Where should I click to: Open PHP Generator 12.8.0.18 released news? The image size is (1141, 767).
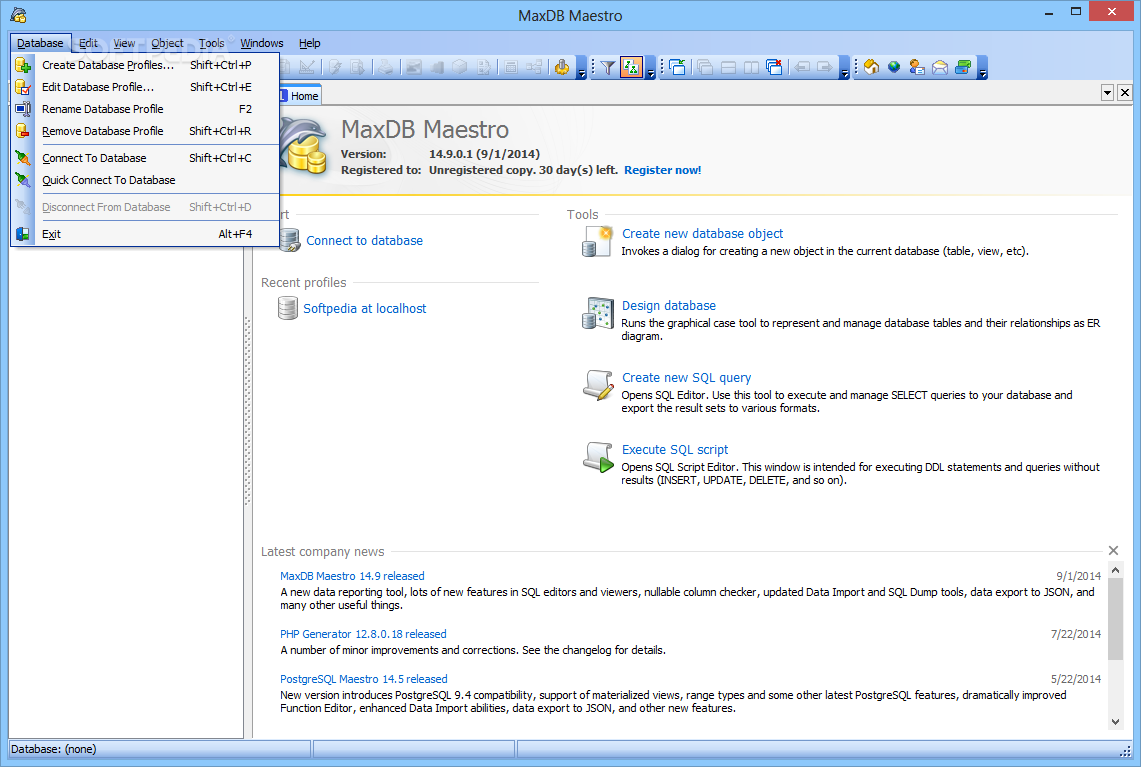pos(363,634)
